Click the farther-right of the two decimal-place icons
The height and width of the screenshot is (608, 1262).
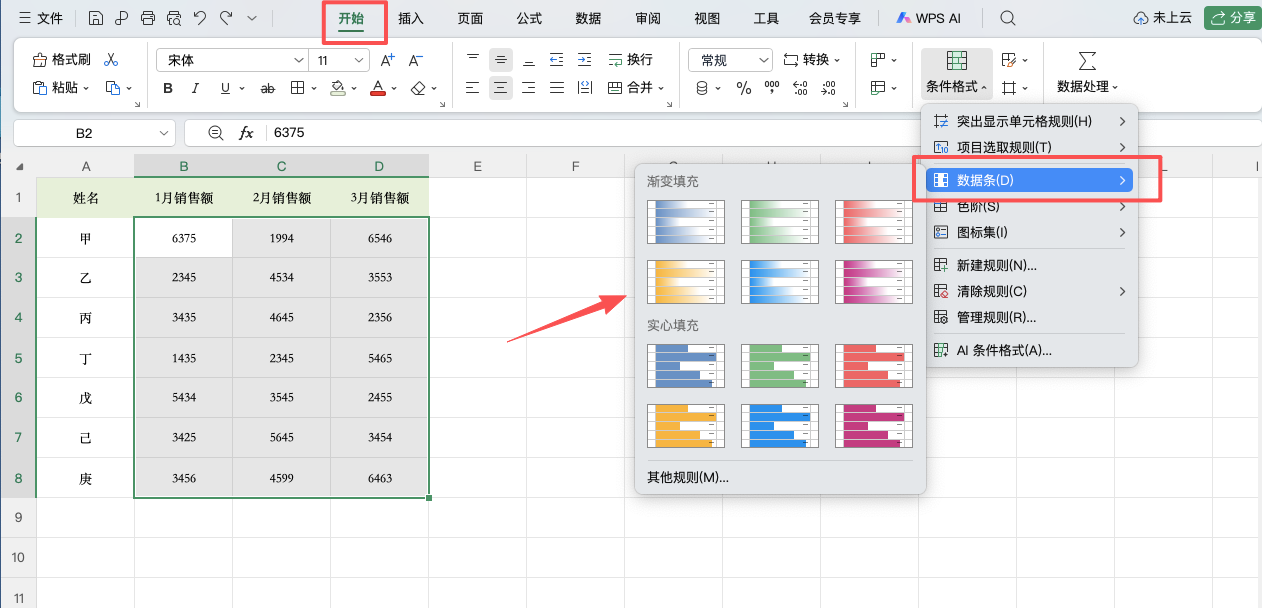[829, 88]
